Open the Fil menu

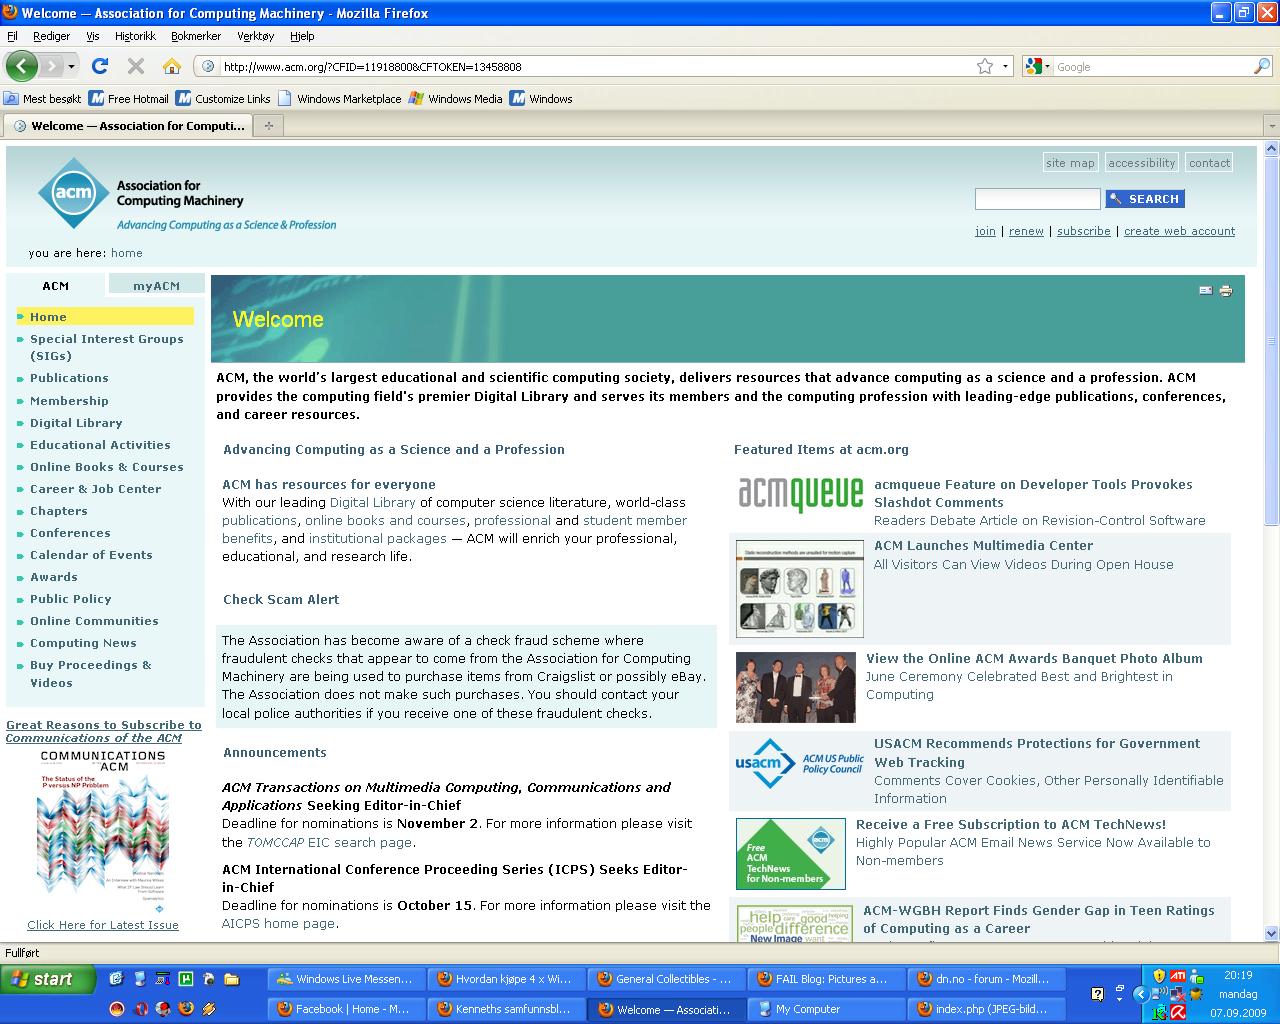12,36
